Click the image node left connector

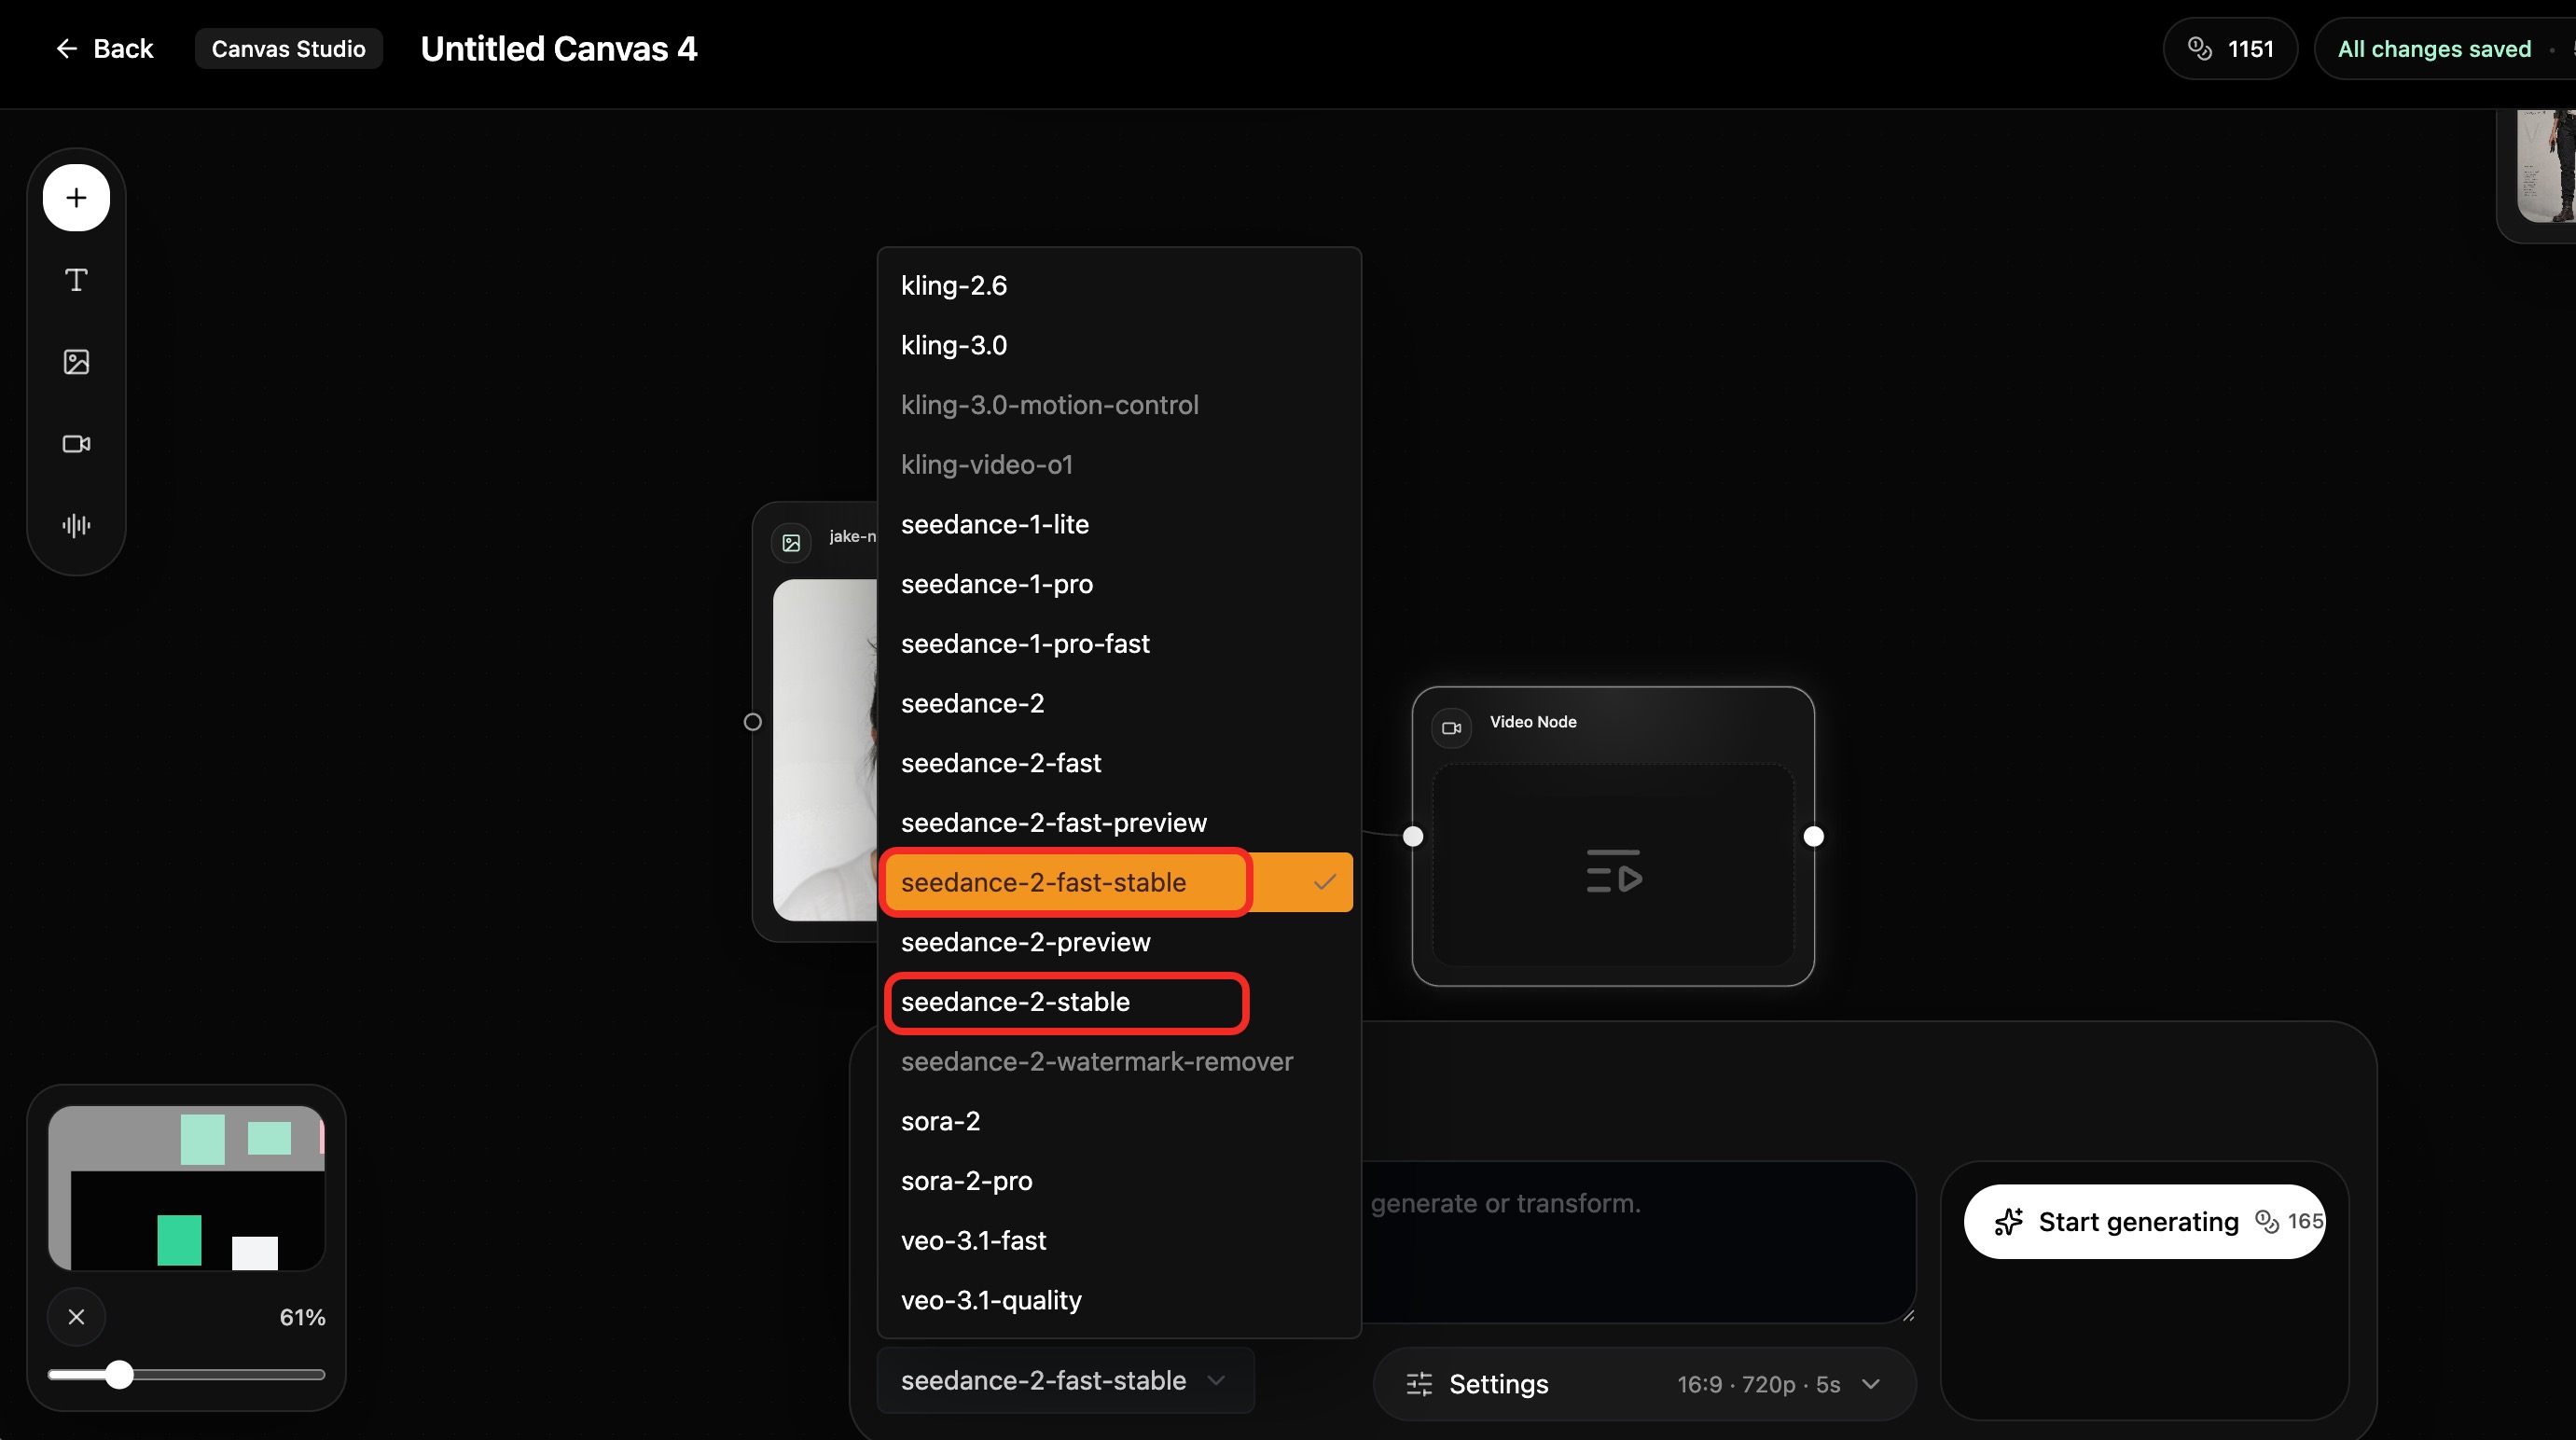tap(753, 722)
